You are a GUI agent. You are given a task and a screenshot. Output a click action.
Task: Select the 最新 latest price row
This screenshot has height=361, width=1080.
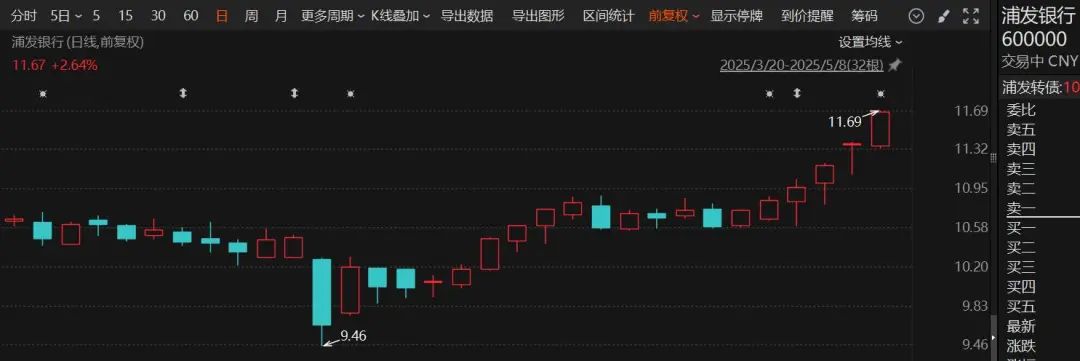pos(1021,327)
